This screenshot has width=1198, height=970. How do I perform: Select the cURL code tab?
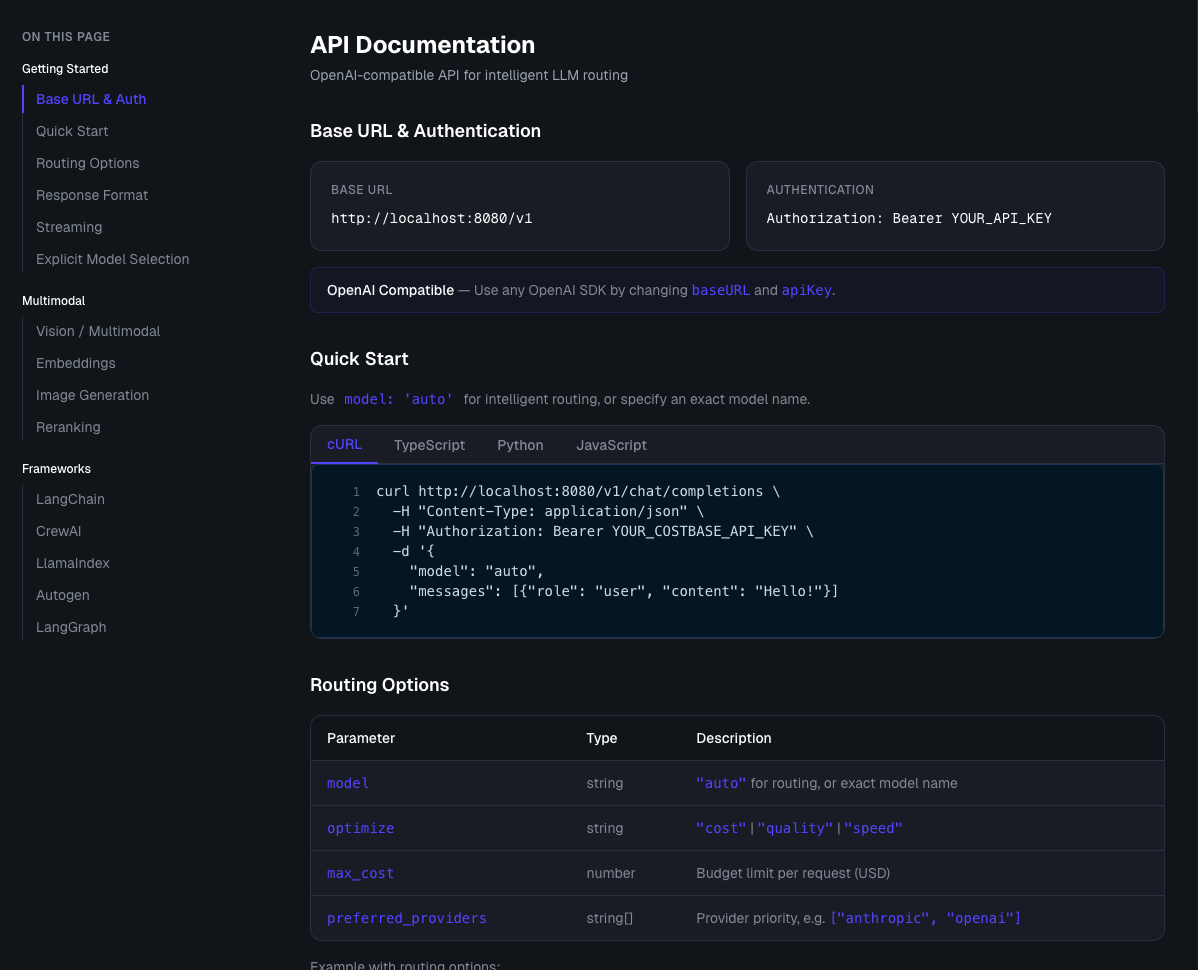(x=344, y=445)
